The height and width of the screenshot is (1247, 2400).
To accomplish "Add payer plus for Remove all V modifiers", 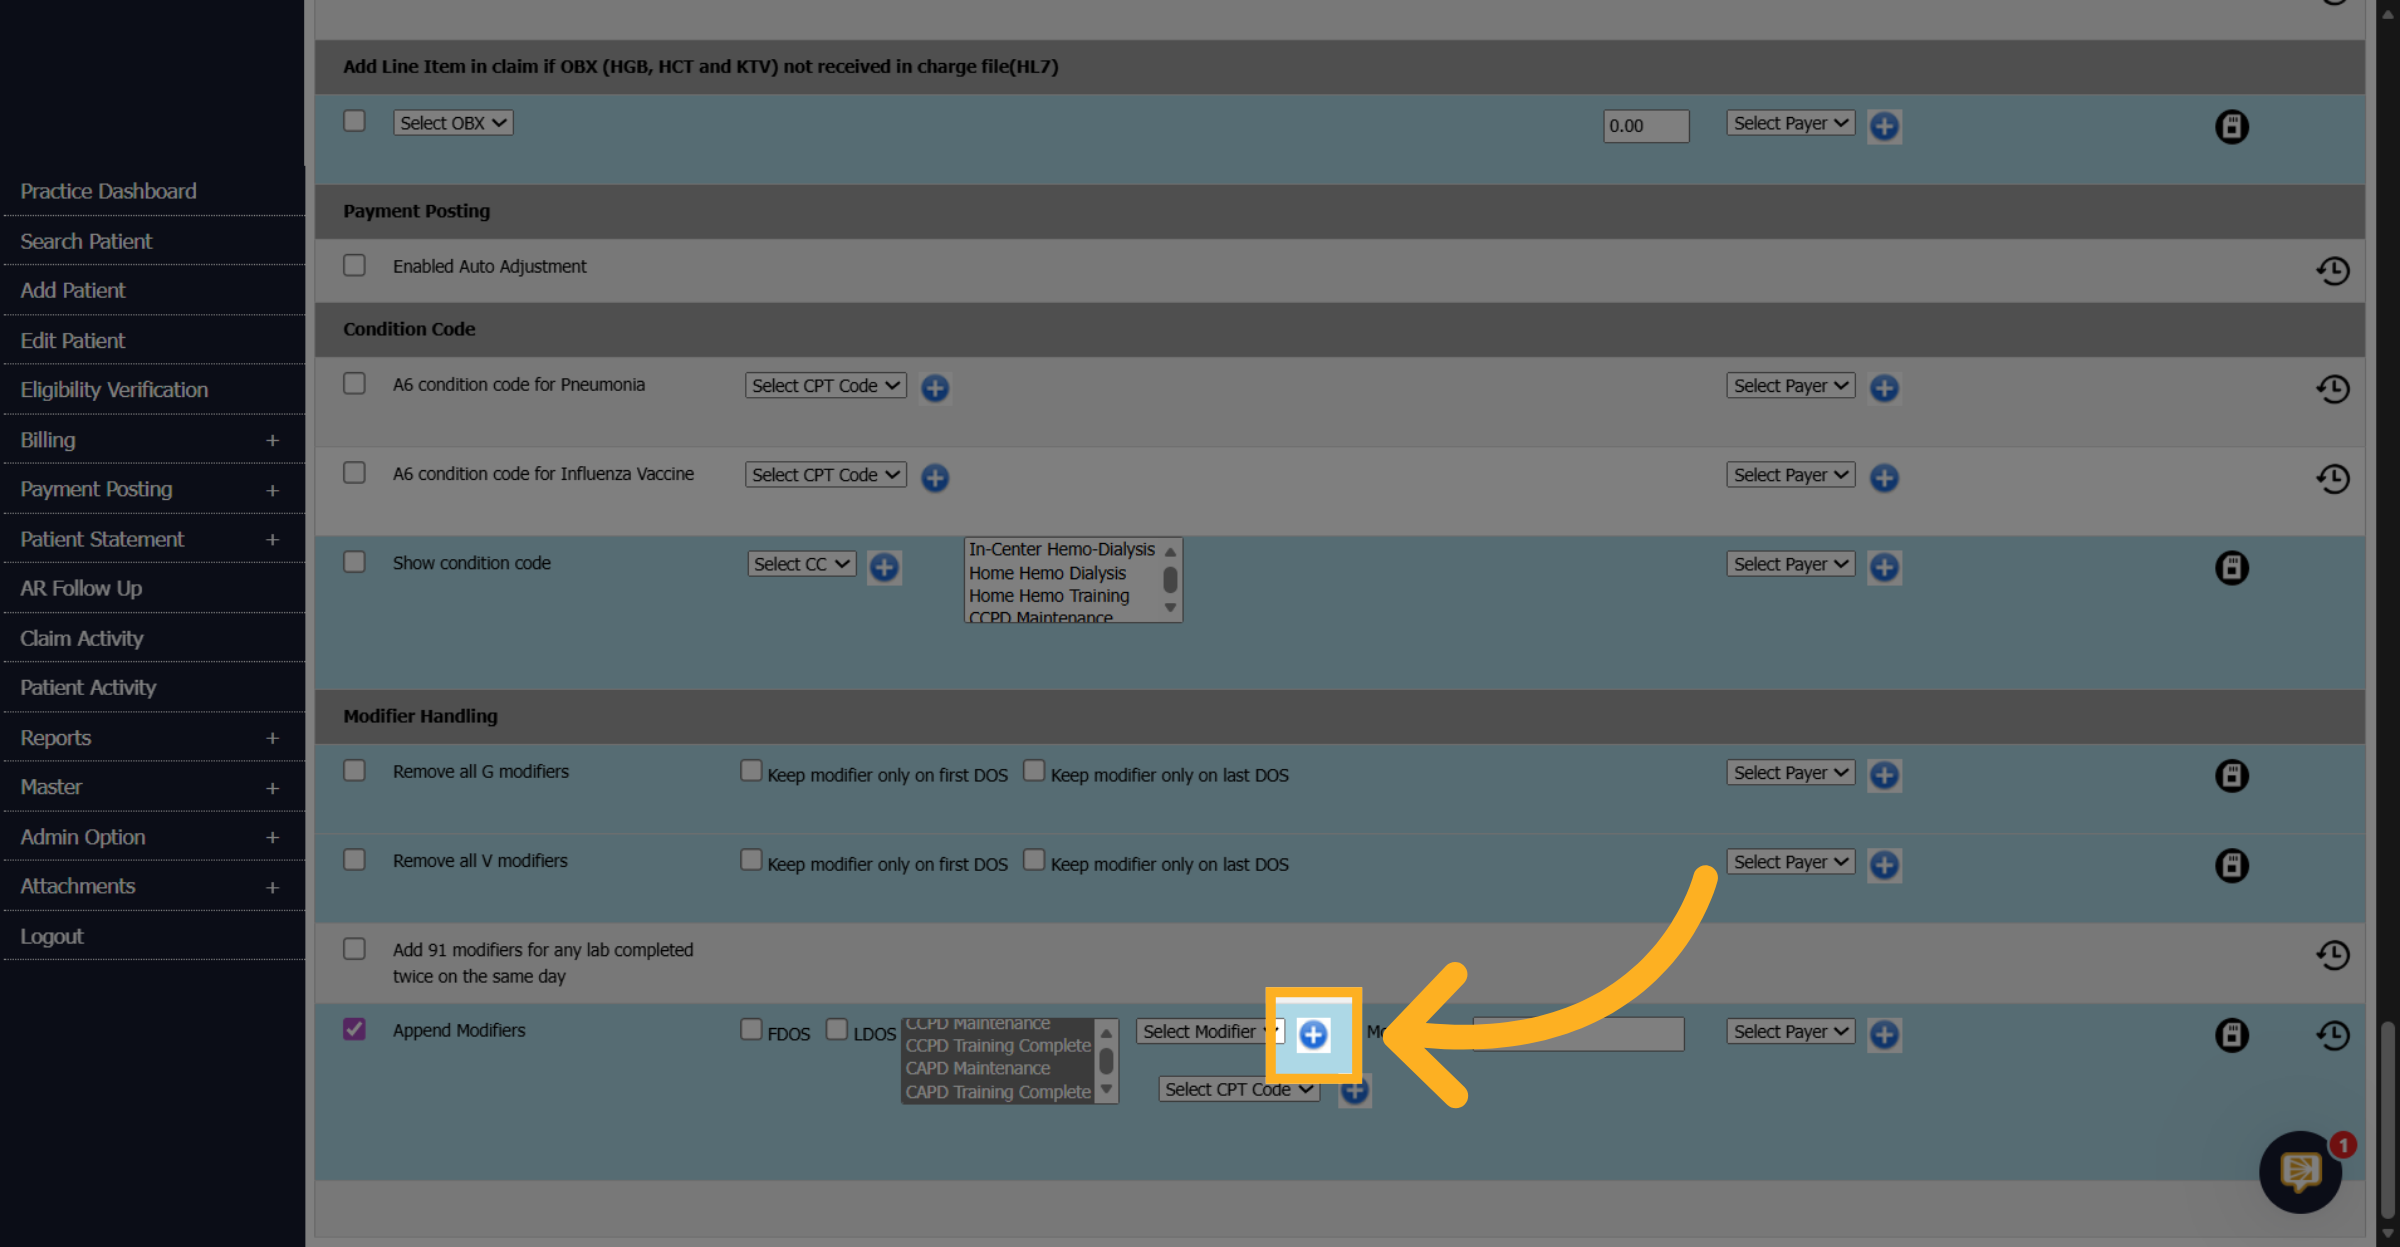I will point(1884,865).
